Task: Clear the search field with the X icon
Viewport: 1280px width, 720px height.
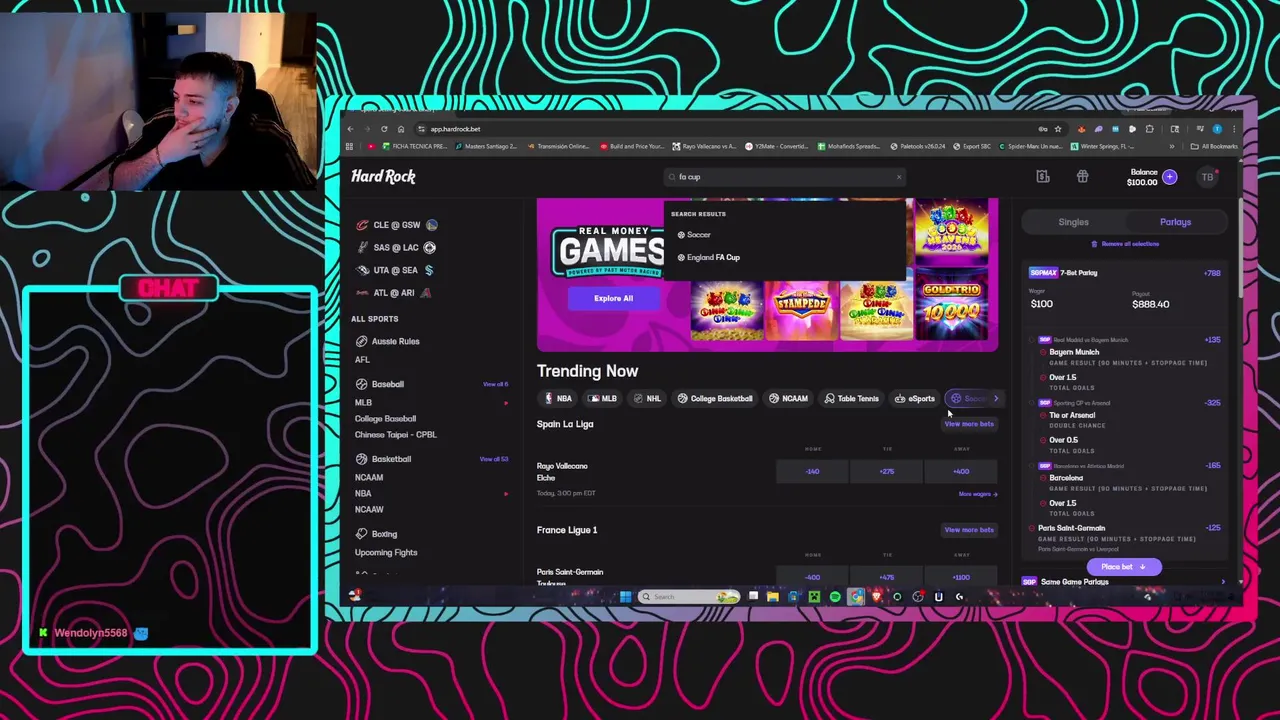Action: coord(898,177)
